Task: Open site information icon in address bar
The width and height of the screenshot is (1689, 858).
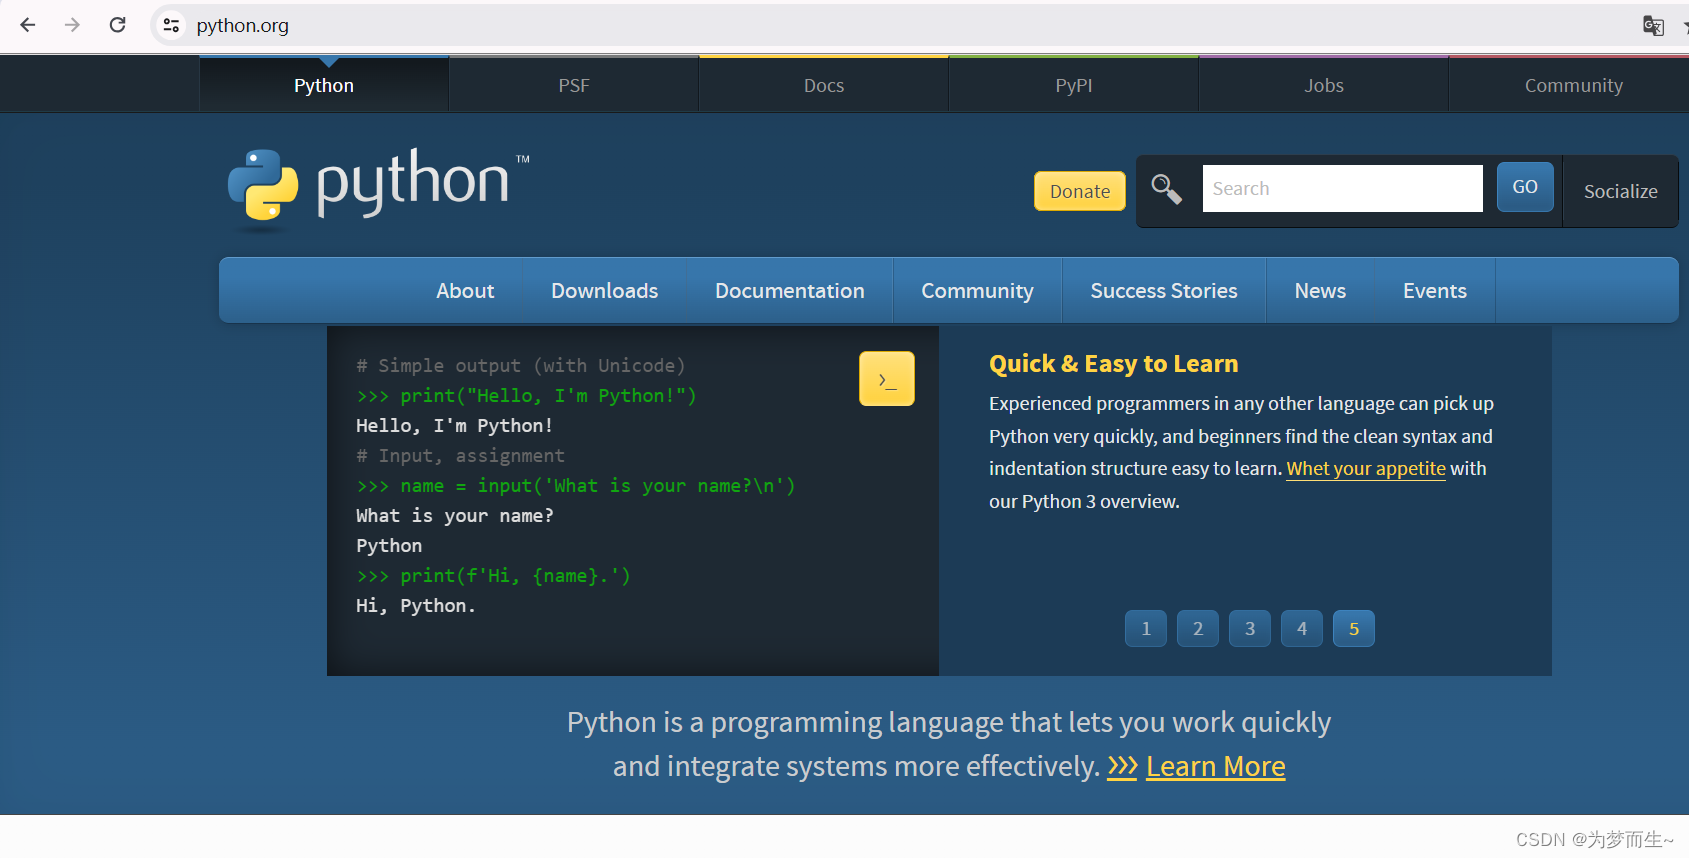Action: click(x=172, y=25)
